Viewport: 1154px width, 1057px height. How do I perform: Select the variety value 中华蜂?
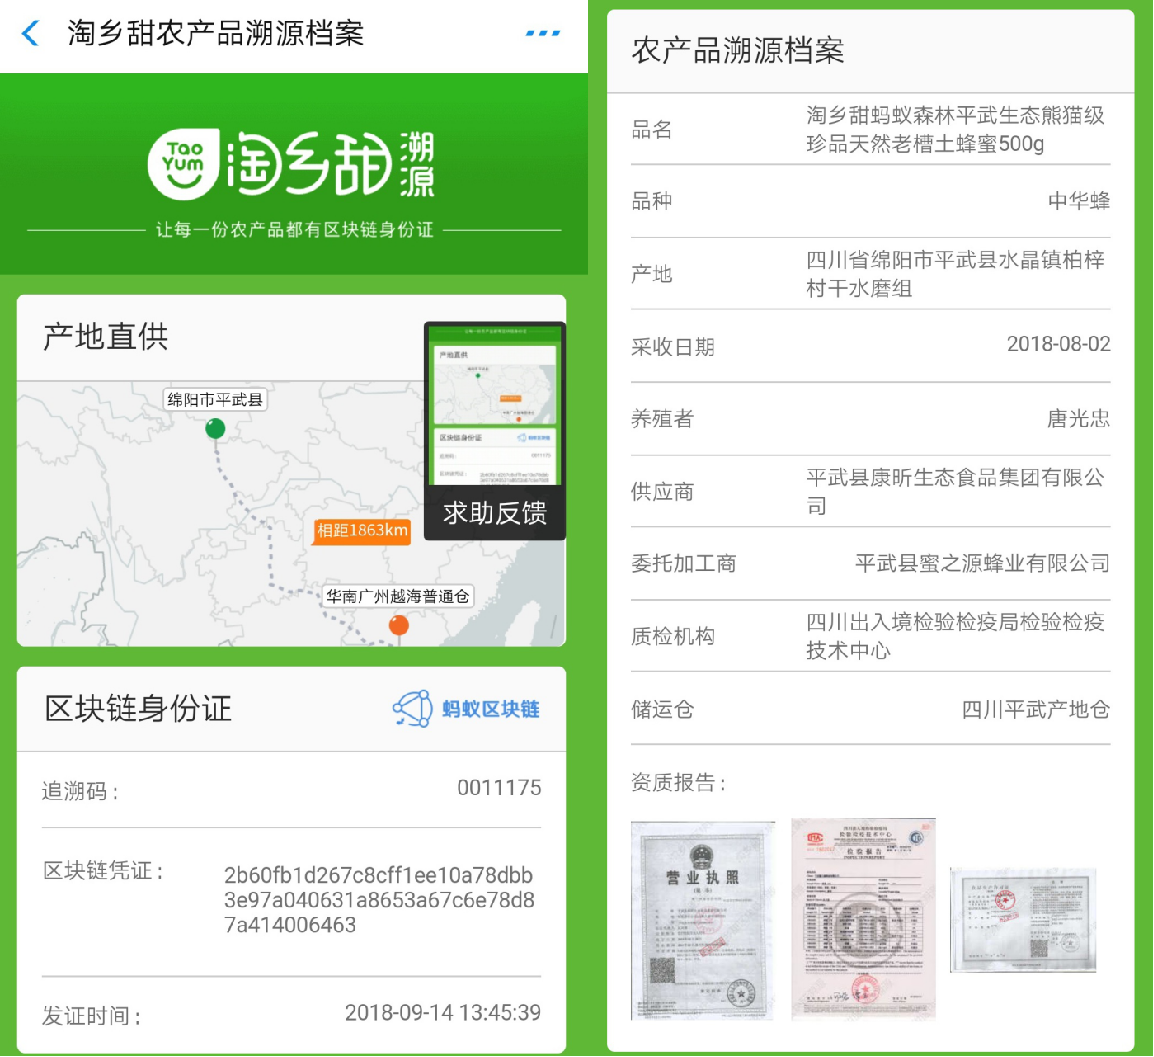click(x=1079, y=201)
